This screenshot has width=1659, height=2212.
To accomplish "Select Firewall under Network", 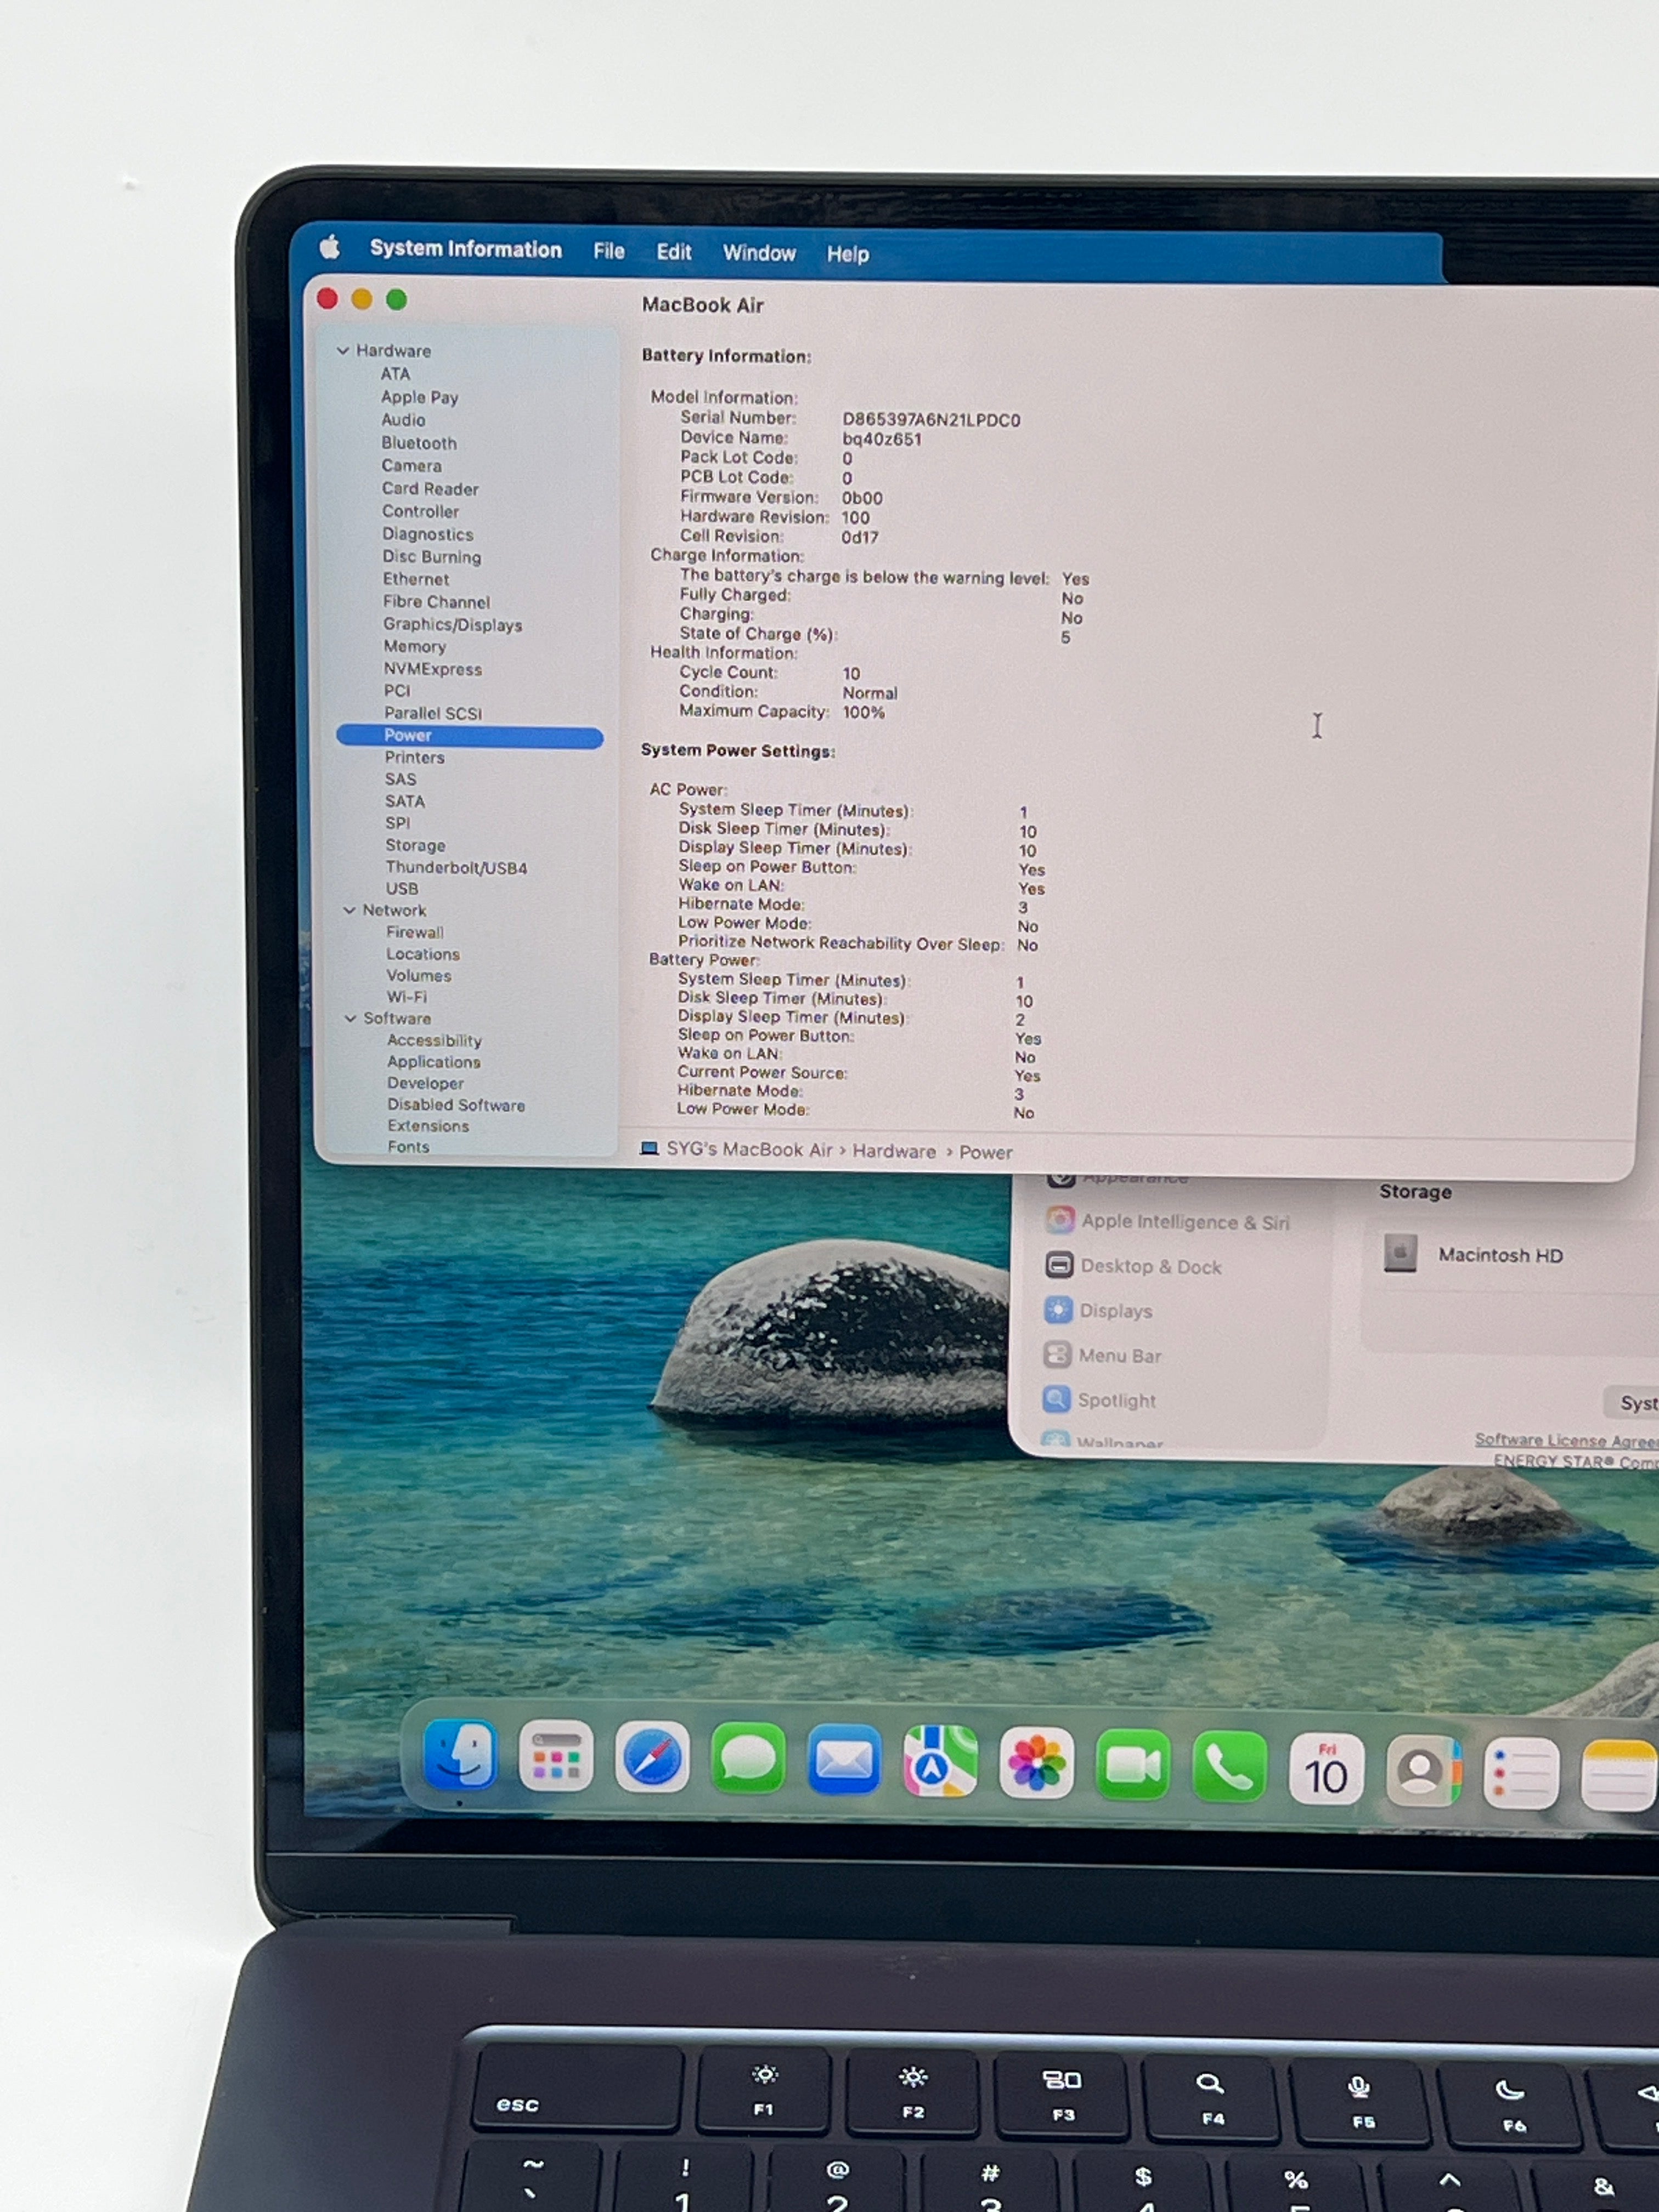I will 415,932.
